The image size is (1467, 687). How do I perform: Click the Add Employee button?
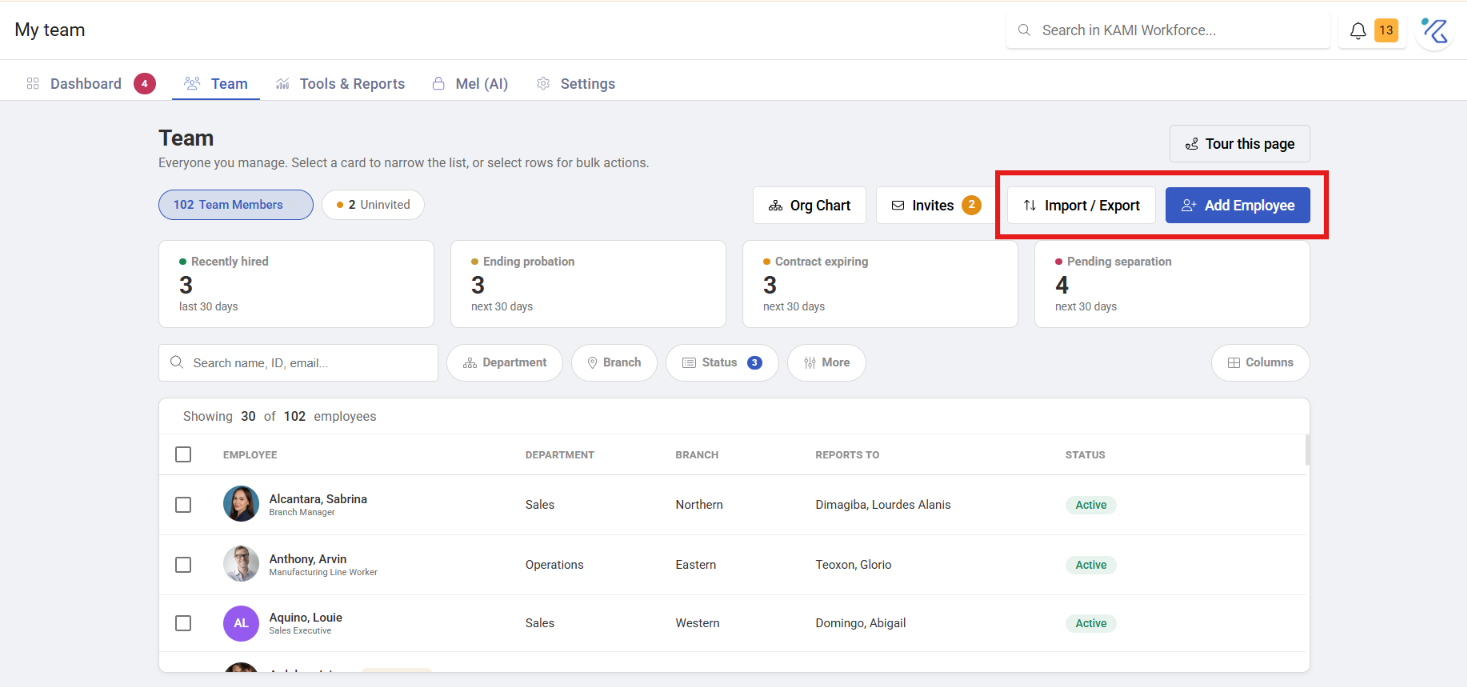(x=1238, y=205)
